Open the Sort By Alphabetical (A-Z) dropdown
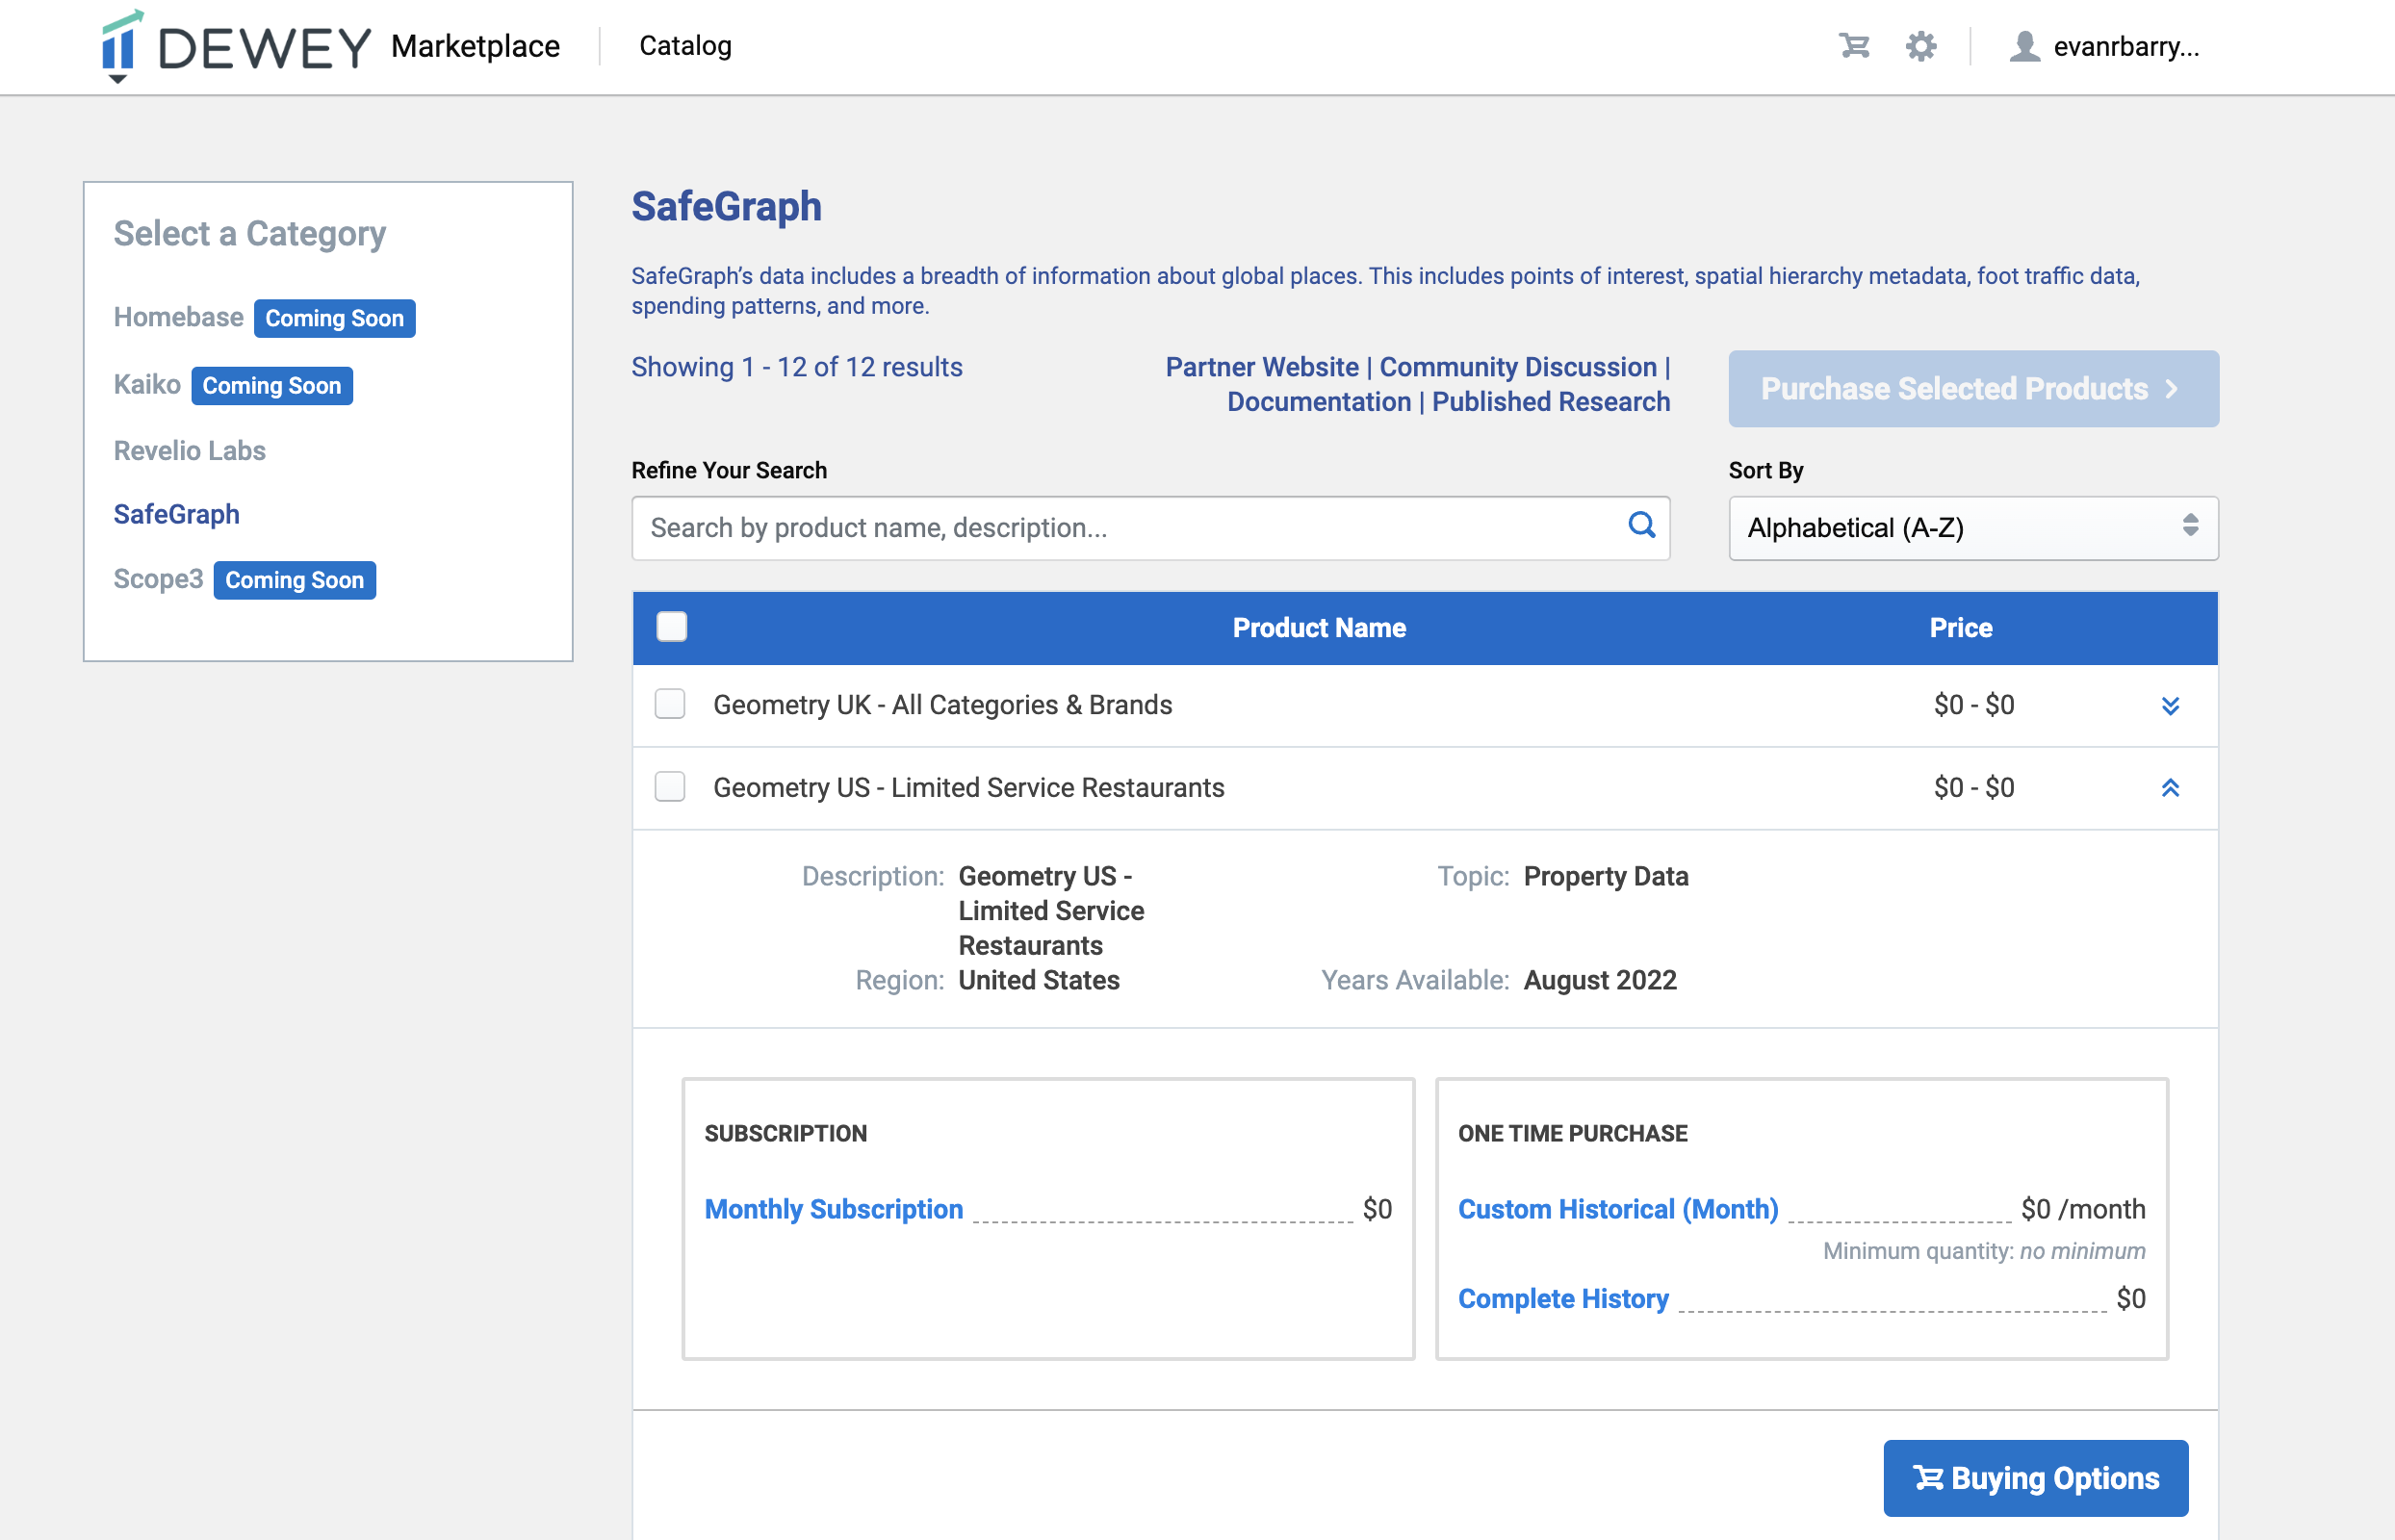 [1972, 528]
